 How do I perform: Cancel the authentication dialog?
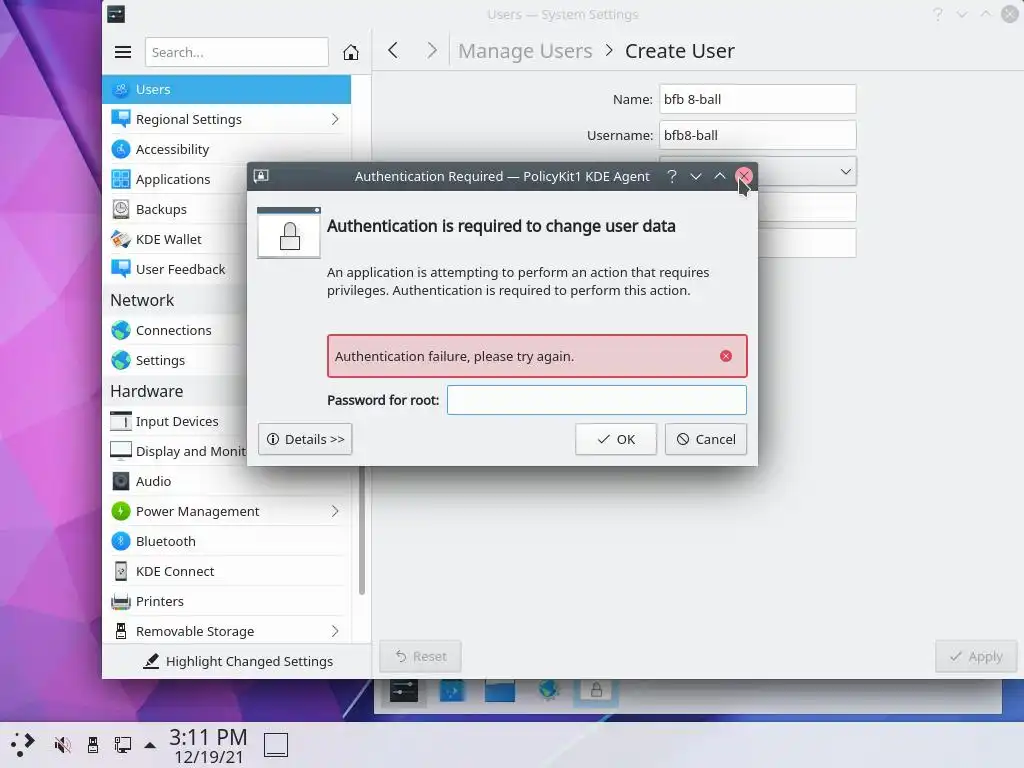706,439
